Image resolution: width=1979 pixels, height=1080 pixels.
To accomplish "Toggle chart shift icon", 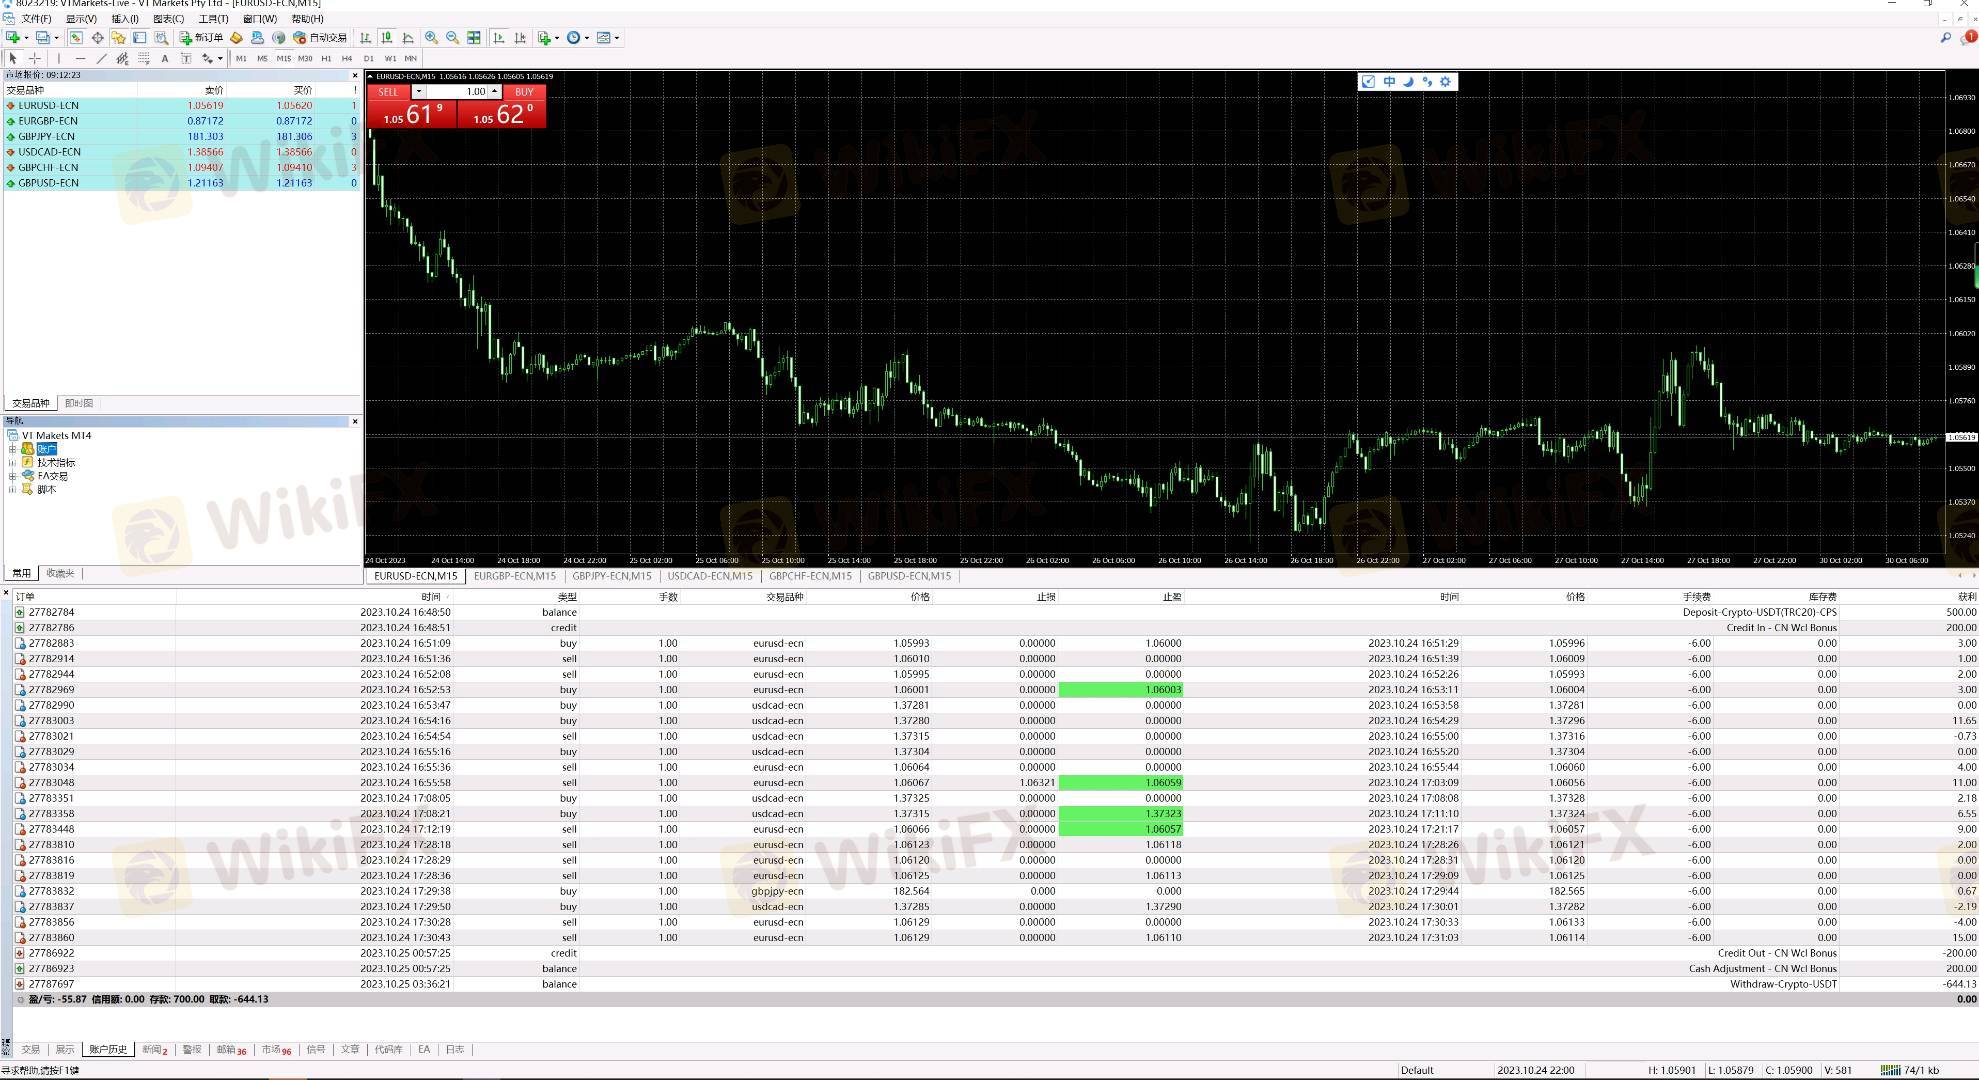I will pyautogui.click(x=520, y=38).
